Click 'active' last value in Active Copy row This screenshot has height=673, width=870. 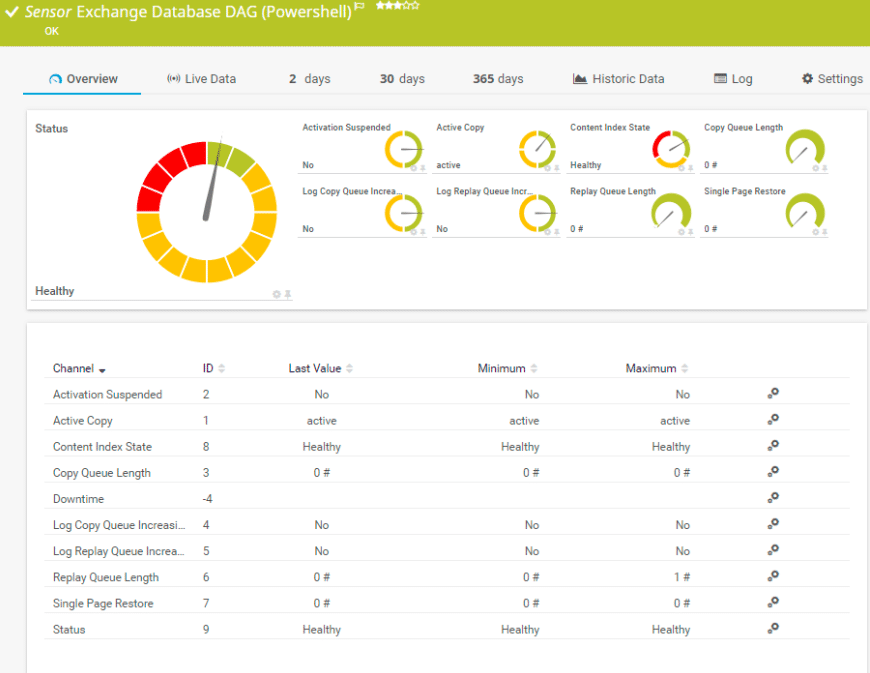tap(321, 421)
